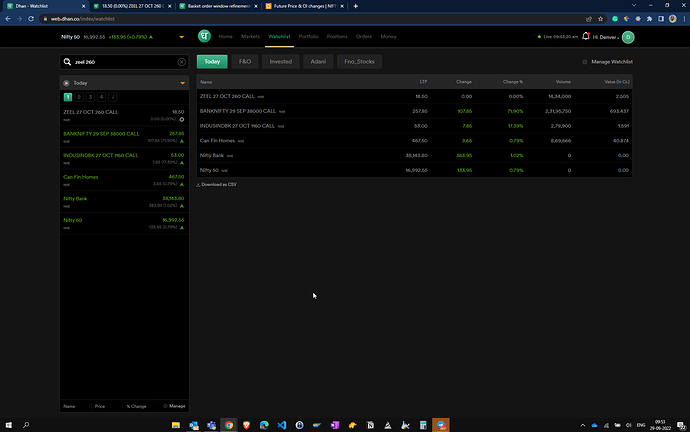This screenshot has width=690, height=432.
Task: Expand the Nifty 50 index dropdown arrow
Action: 182,37
